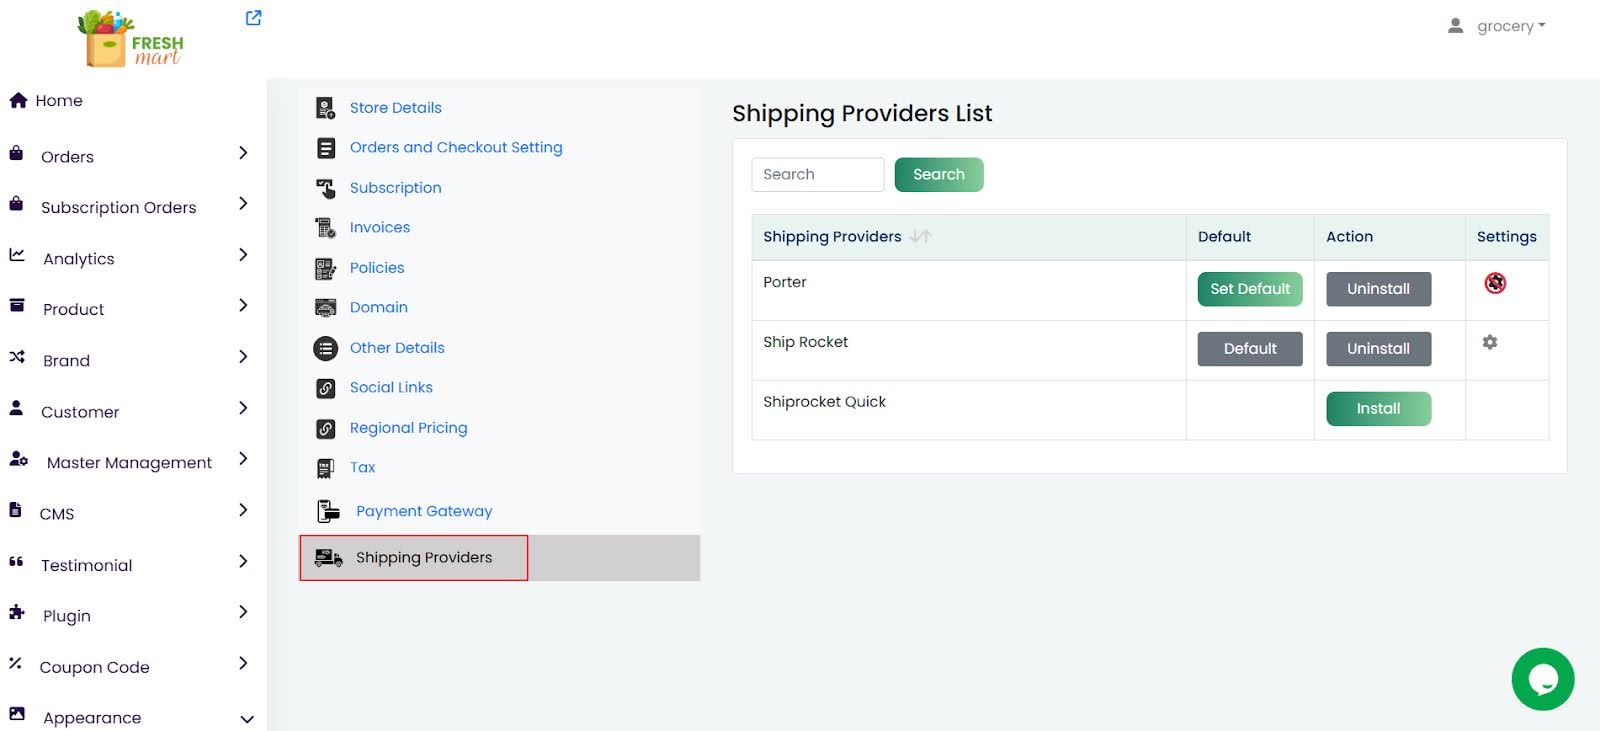Uninstall the Porter shipping provider
The width and height of the screenshot is (1600, 731).
(x=1377, y=289)
